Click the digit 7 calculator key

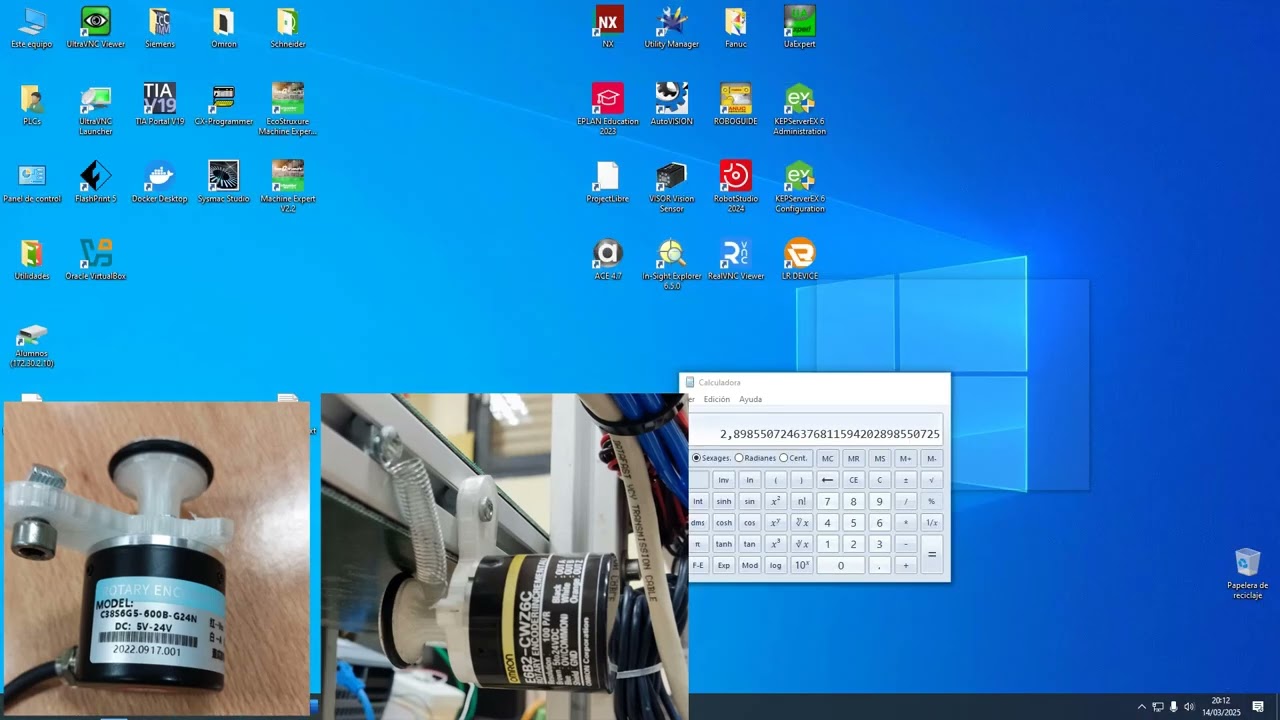click(827, 501)
